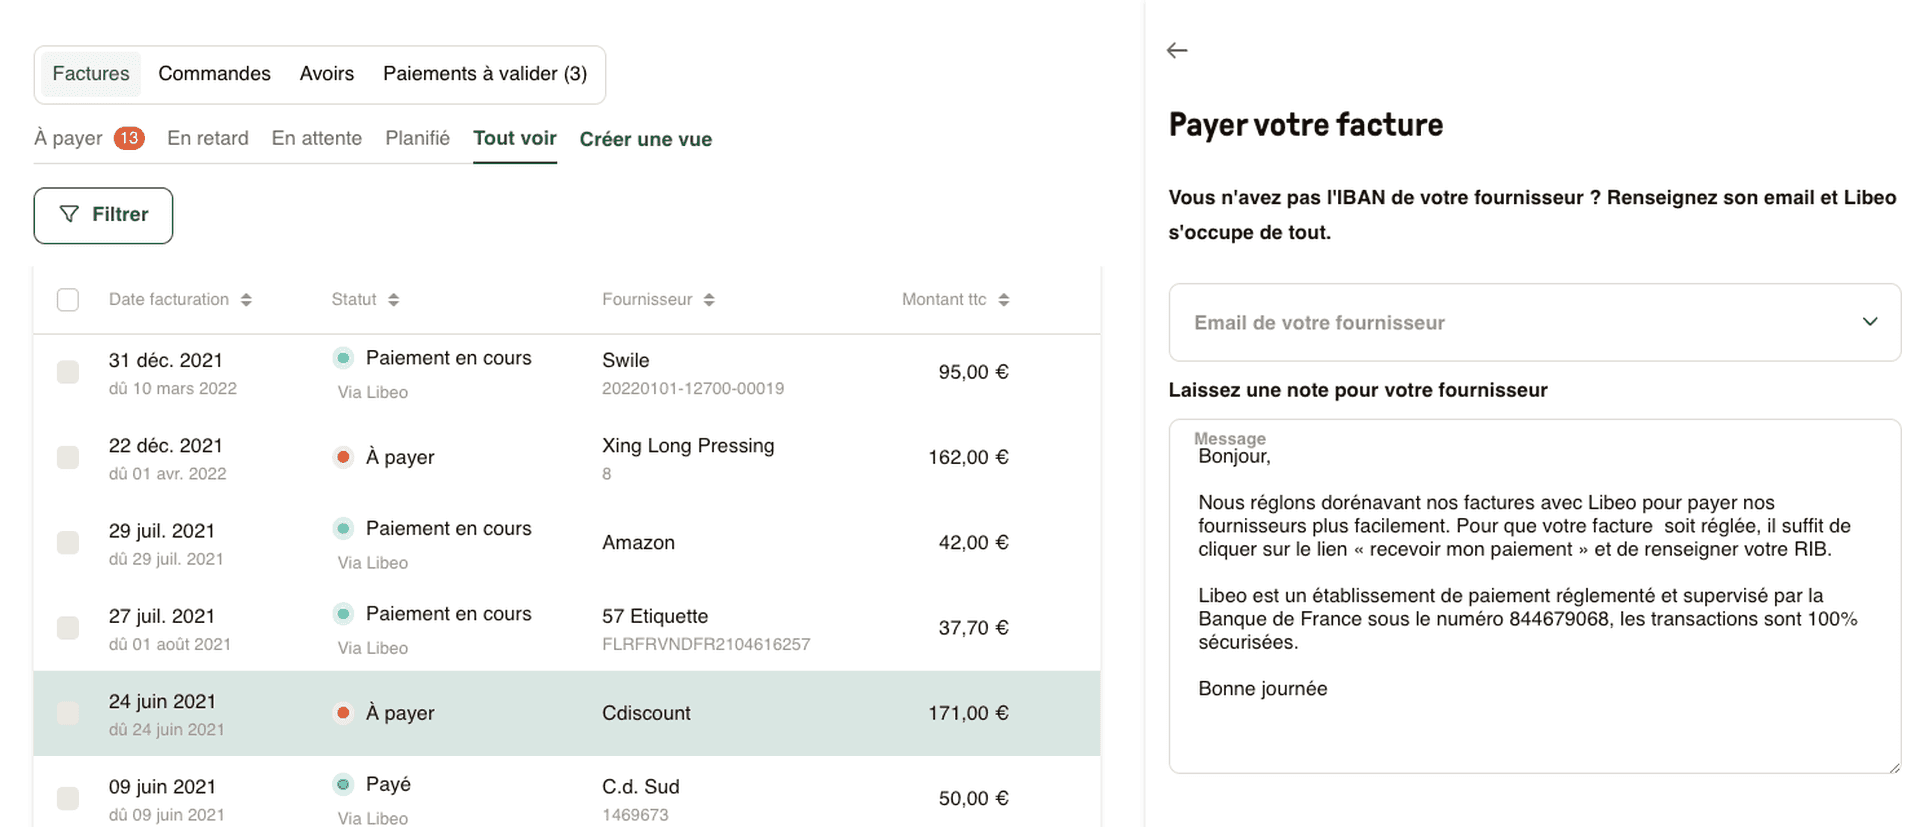1920x827 pixels.
Task: Select the En retard filter view
Action: tap(208, 138)
